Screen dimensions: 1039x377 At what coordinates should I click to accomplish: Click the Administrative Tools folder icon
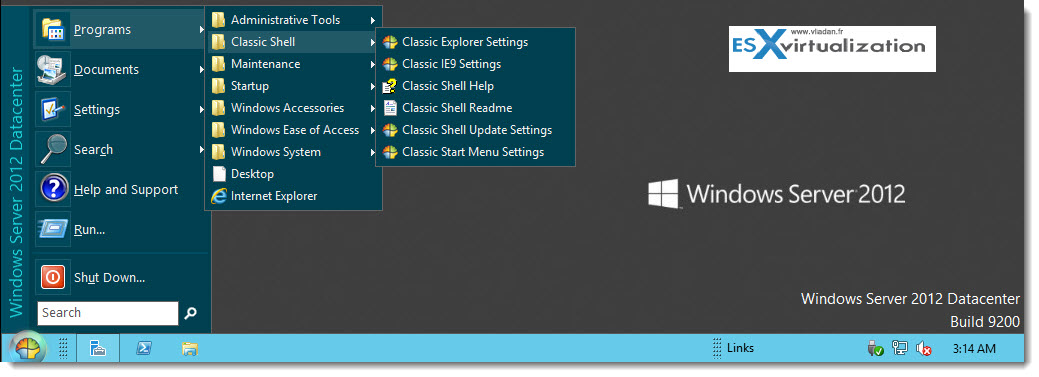[x=219, y=20]
